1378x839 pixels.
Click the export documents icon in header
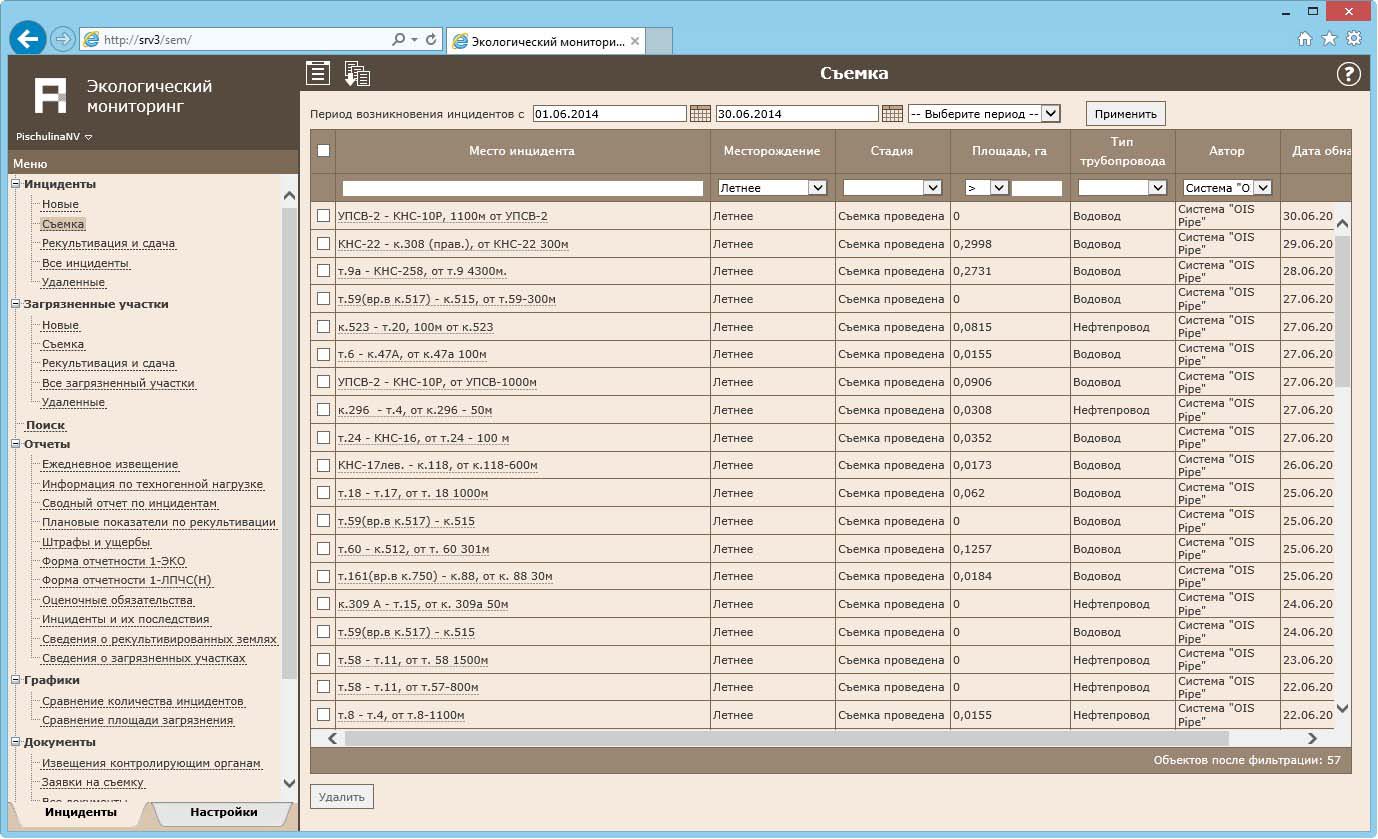point(357,73)
